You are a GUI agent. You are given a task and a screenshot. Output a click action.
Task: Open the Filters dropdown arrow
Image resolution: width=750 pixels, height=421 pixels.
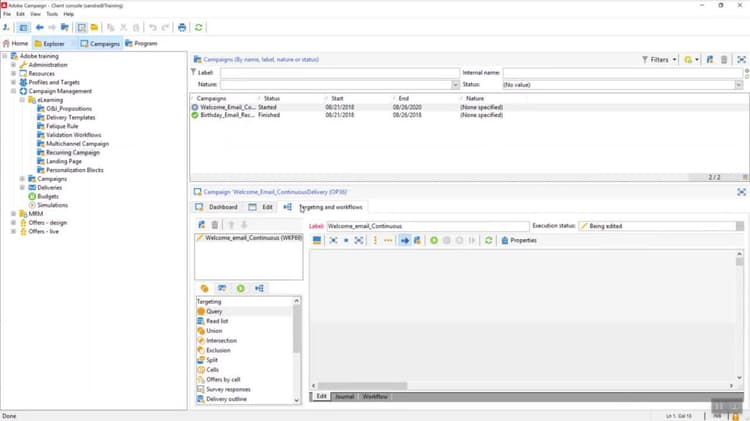click(674, 60)
